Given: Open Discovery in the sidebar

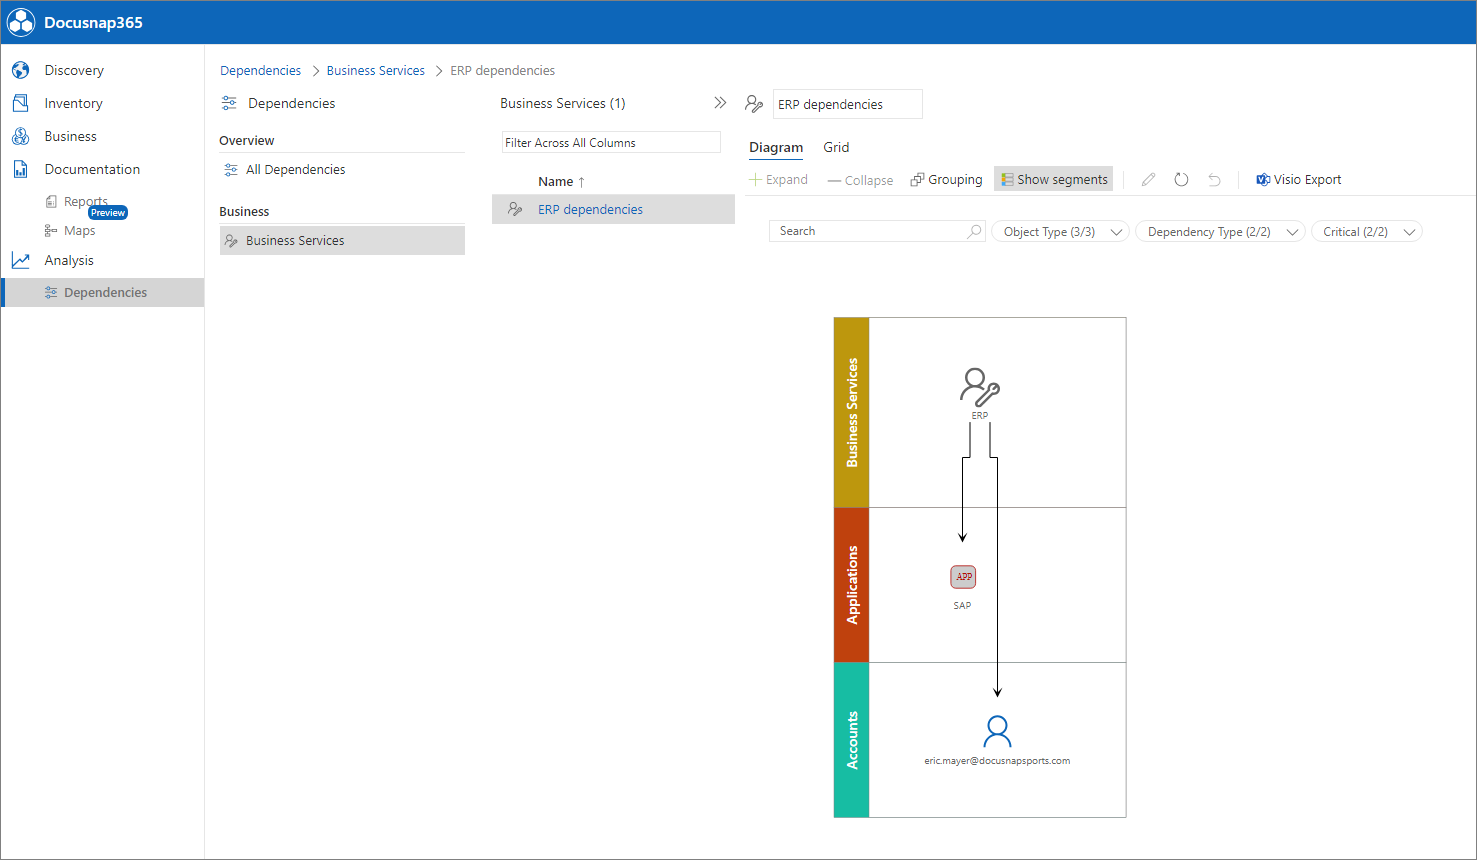Looking at the screenshot, I should [74, 70].
